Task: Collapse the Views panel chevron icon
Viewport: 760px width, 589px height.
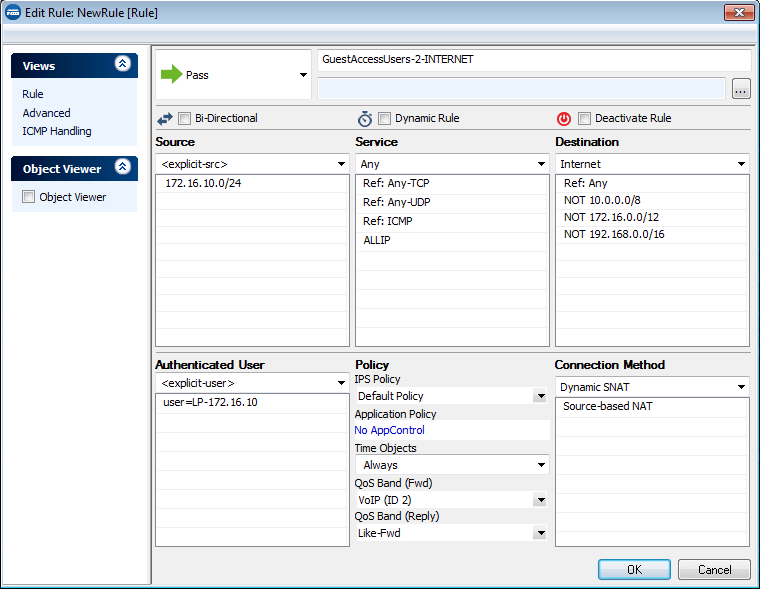Action: 122,64
